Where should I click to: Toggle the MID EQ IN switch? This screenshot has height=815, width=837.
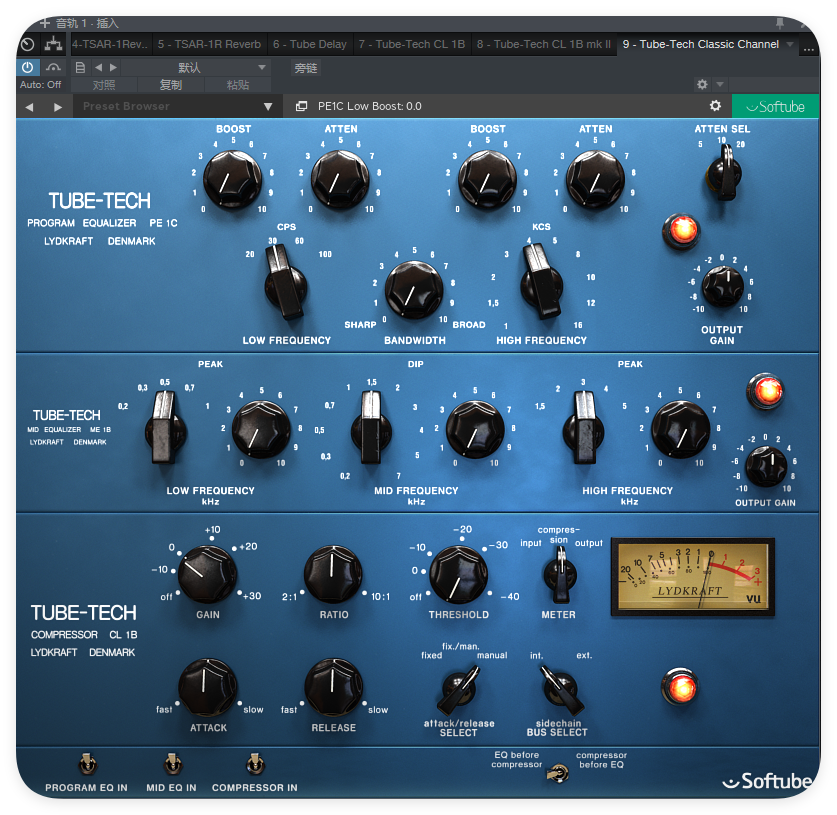tap(172, 764)
